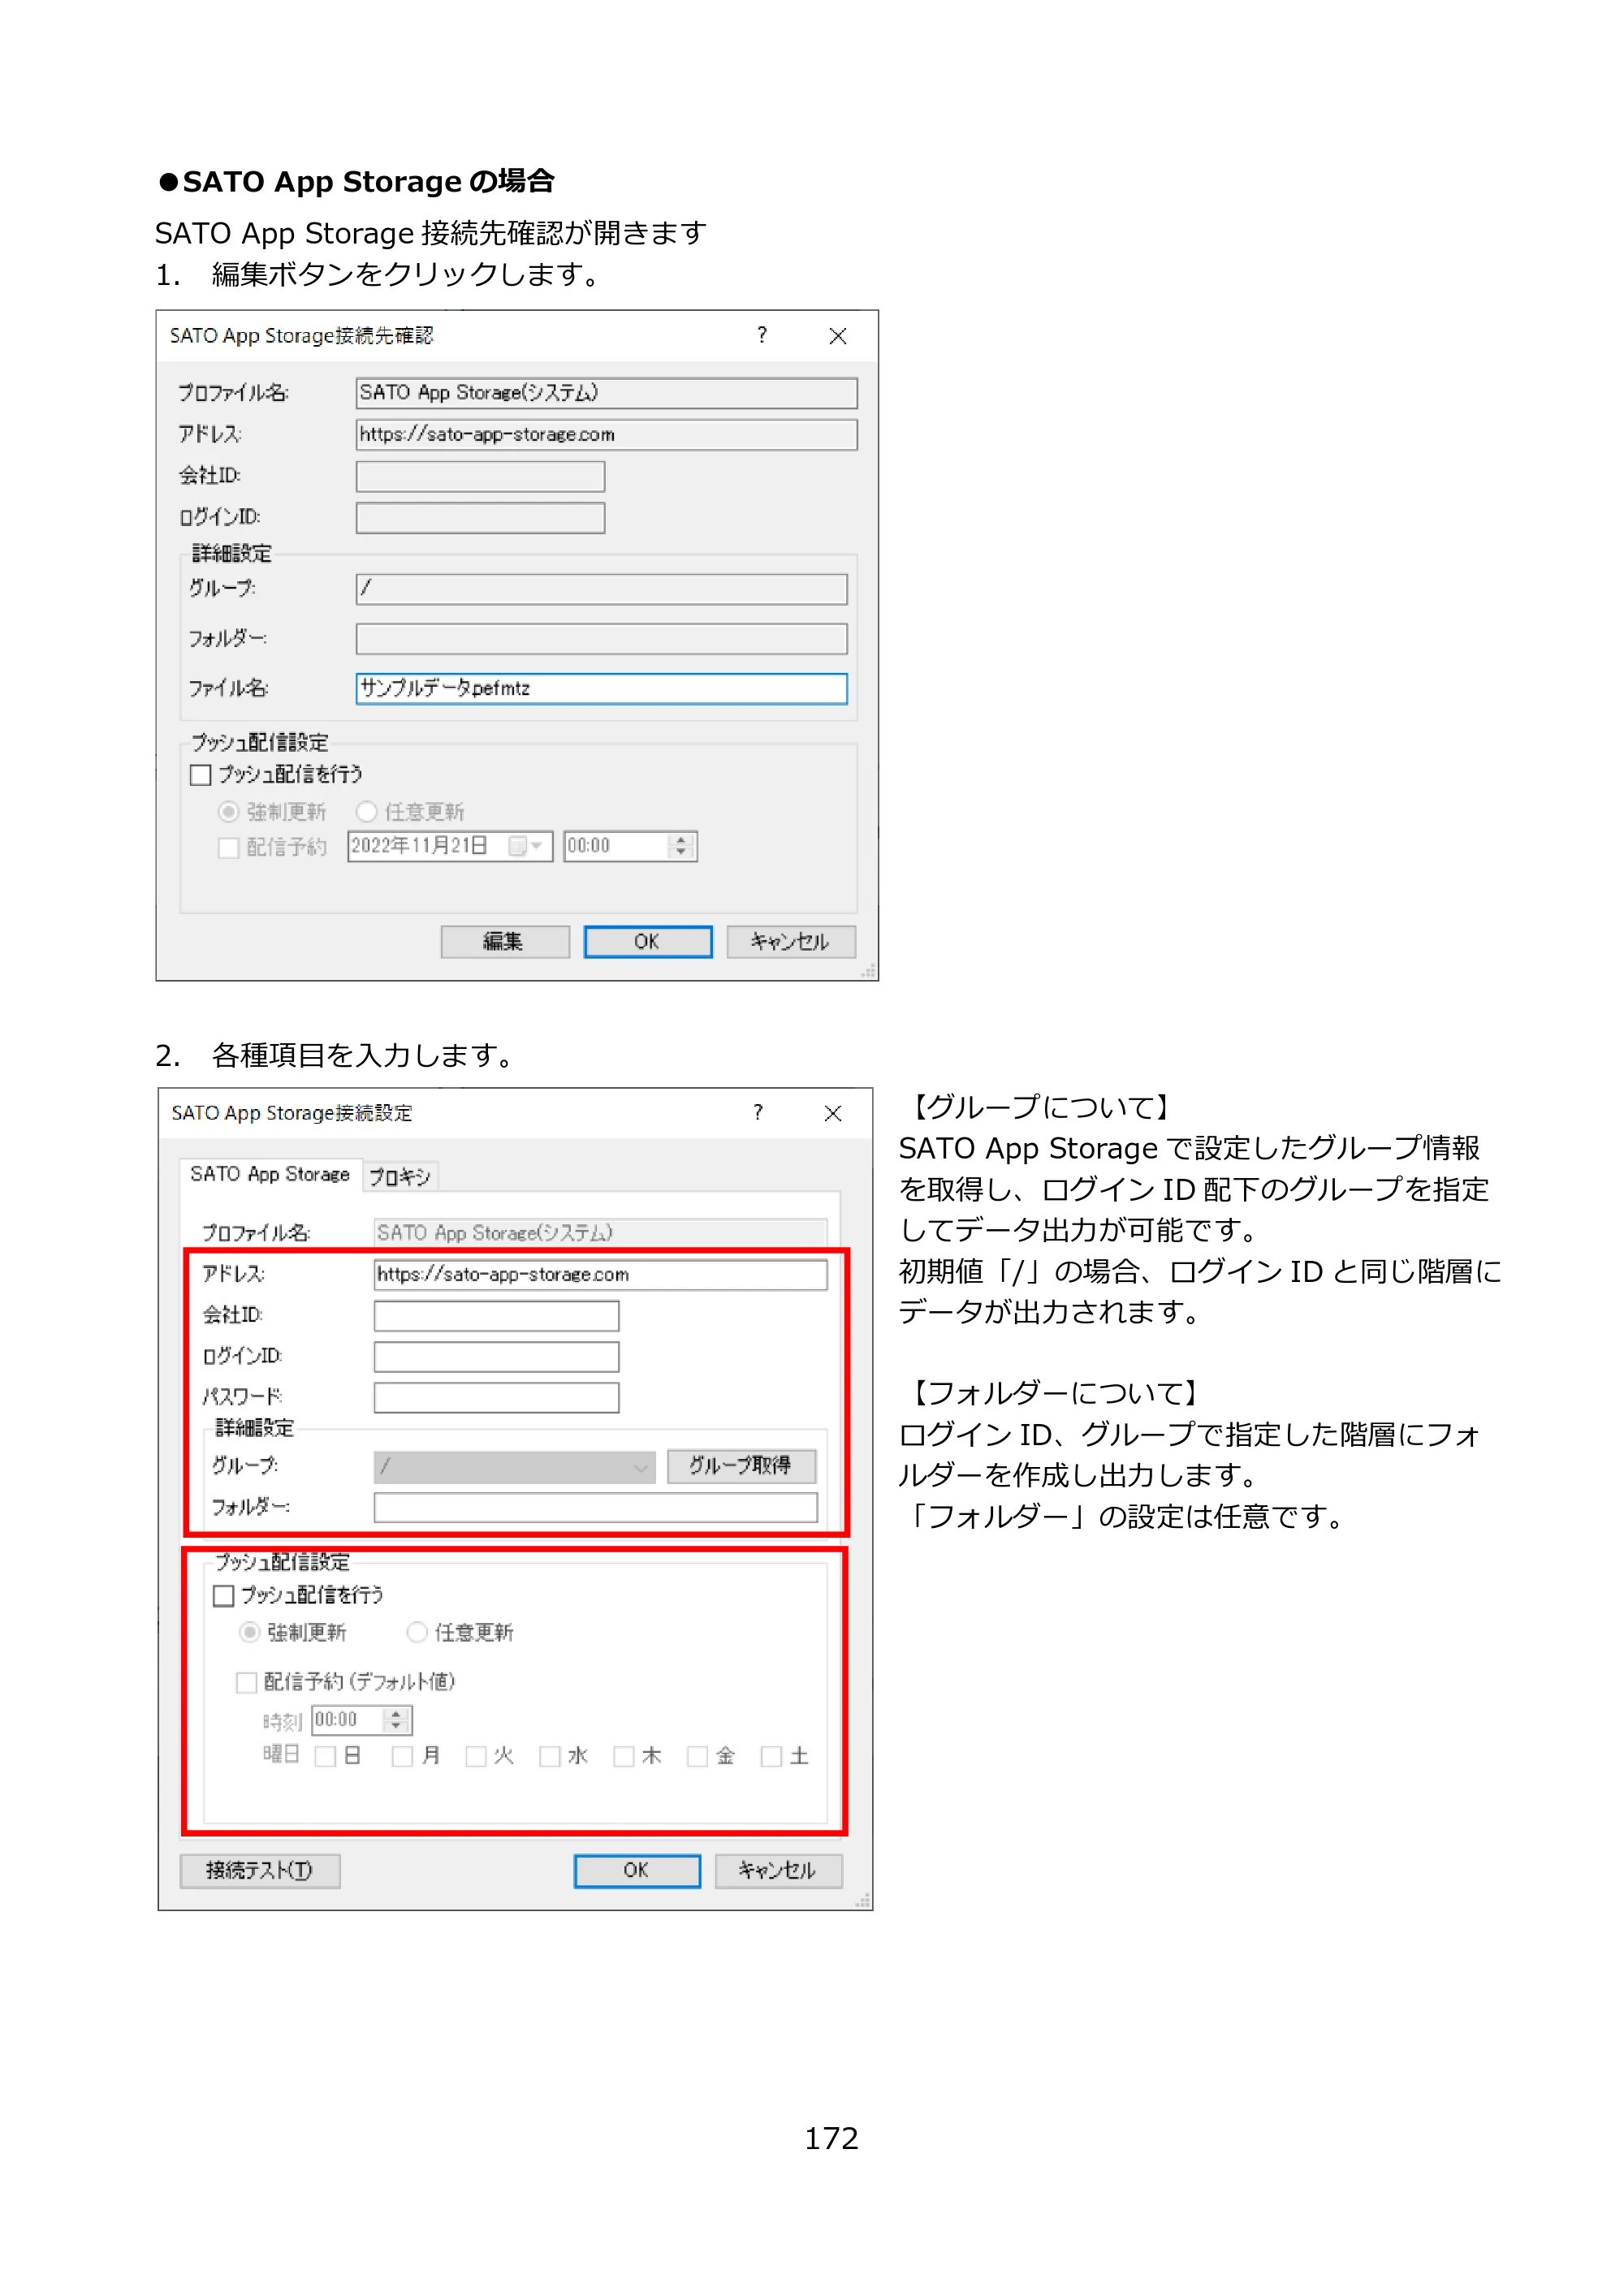Check the 土 weekday checkbox
The width and height of the screenshot is (1624, 2296).
[x=771, y=1757]
